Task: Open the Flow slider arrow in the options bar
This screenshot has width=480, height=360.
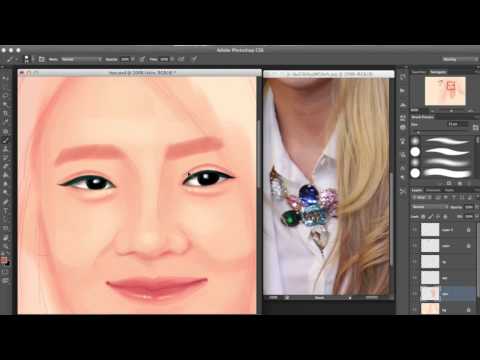Action: click(x=172, y=59)
